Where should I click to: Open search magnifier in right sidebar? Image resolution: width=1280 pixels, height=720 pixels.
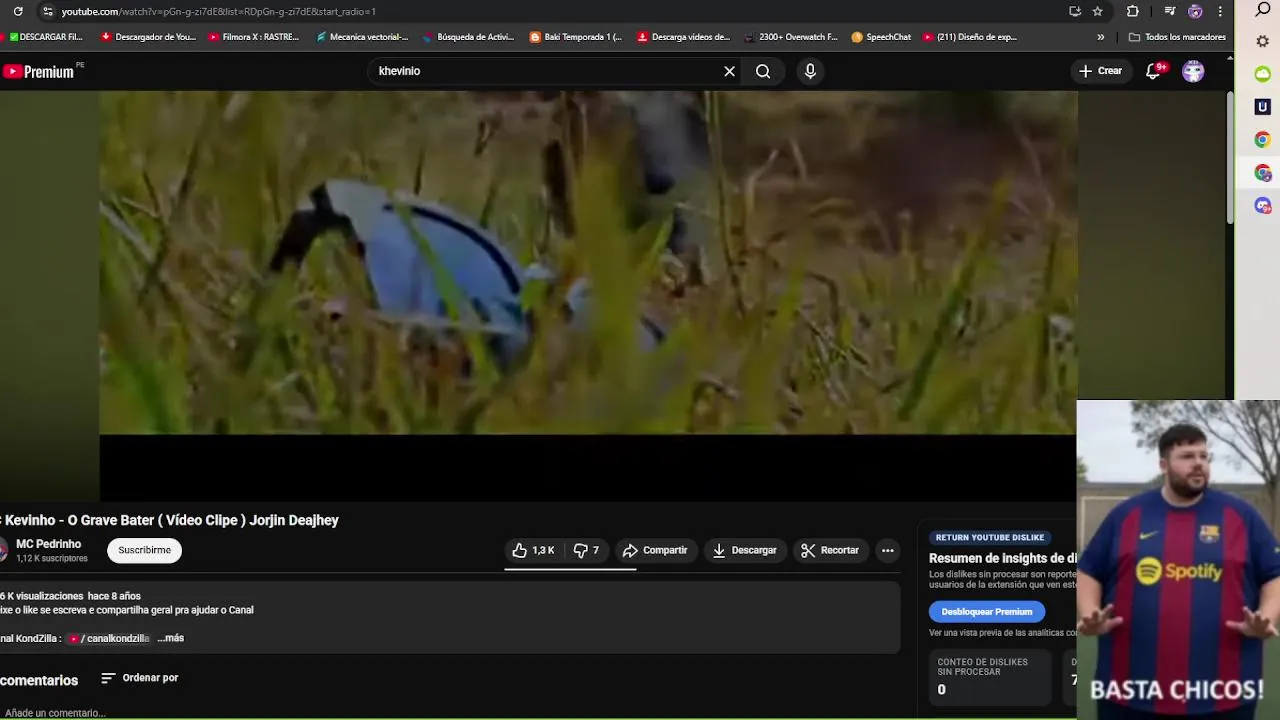pos(1263,10)
